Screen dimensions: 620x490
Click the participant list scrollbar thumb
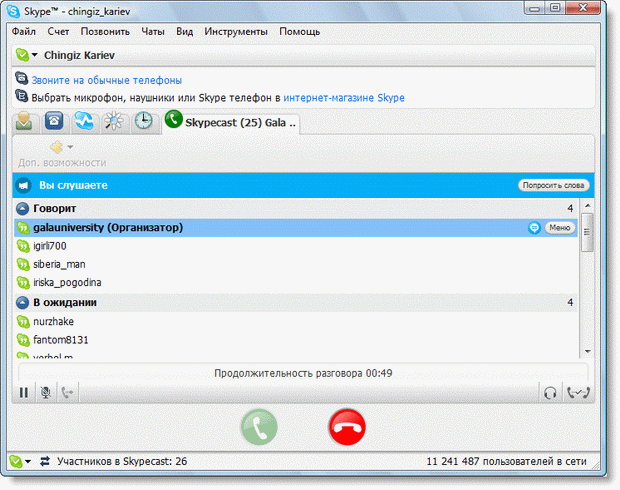click(587, 232)
